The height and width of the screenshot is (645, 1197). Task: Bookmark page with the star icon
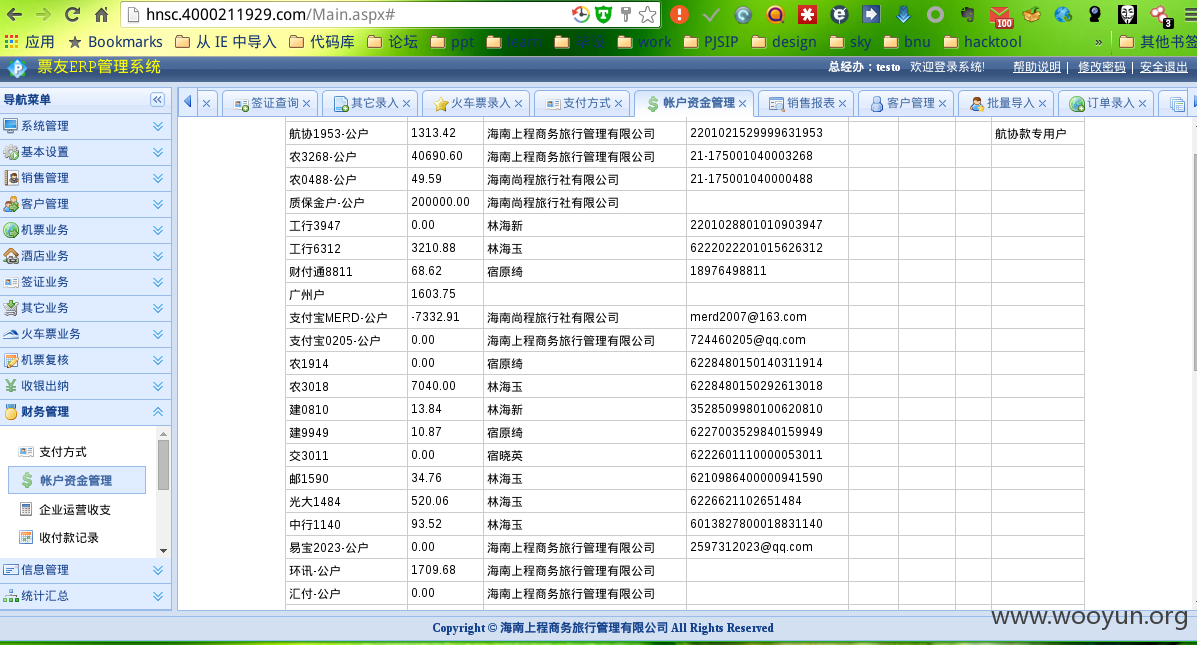pyautogui.click(x=647, y=15)
